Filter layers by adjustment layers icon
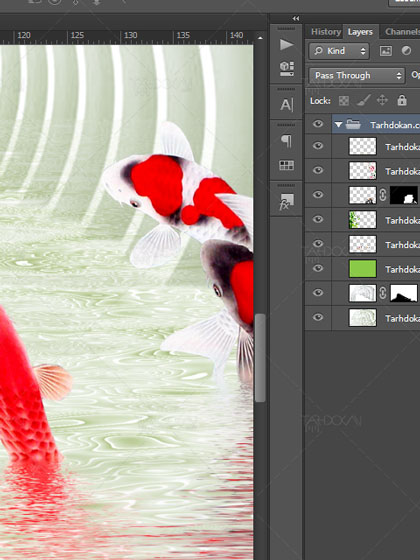This screenshot has height=560, width=420. pyautogui.click(x=406, y=51)
